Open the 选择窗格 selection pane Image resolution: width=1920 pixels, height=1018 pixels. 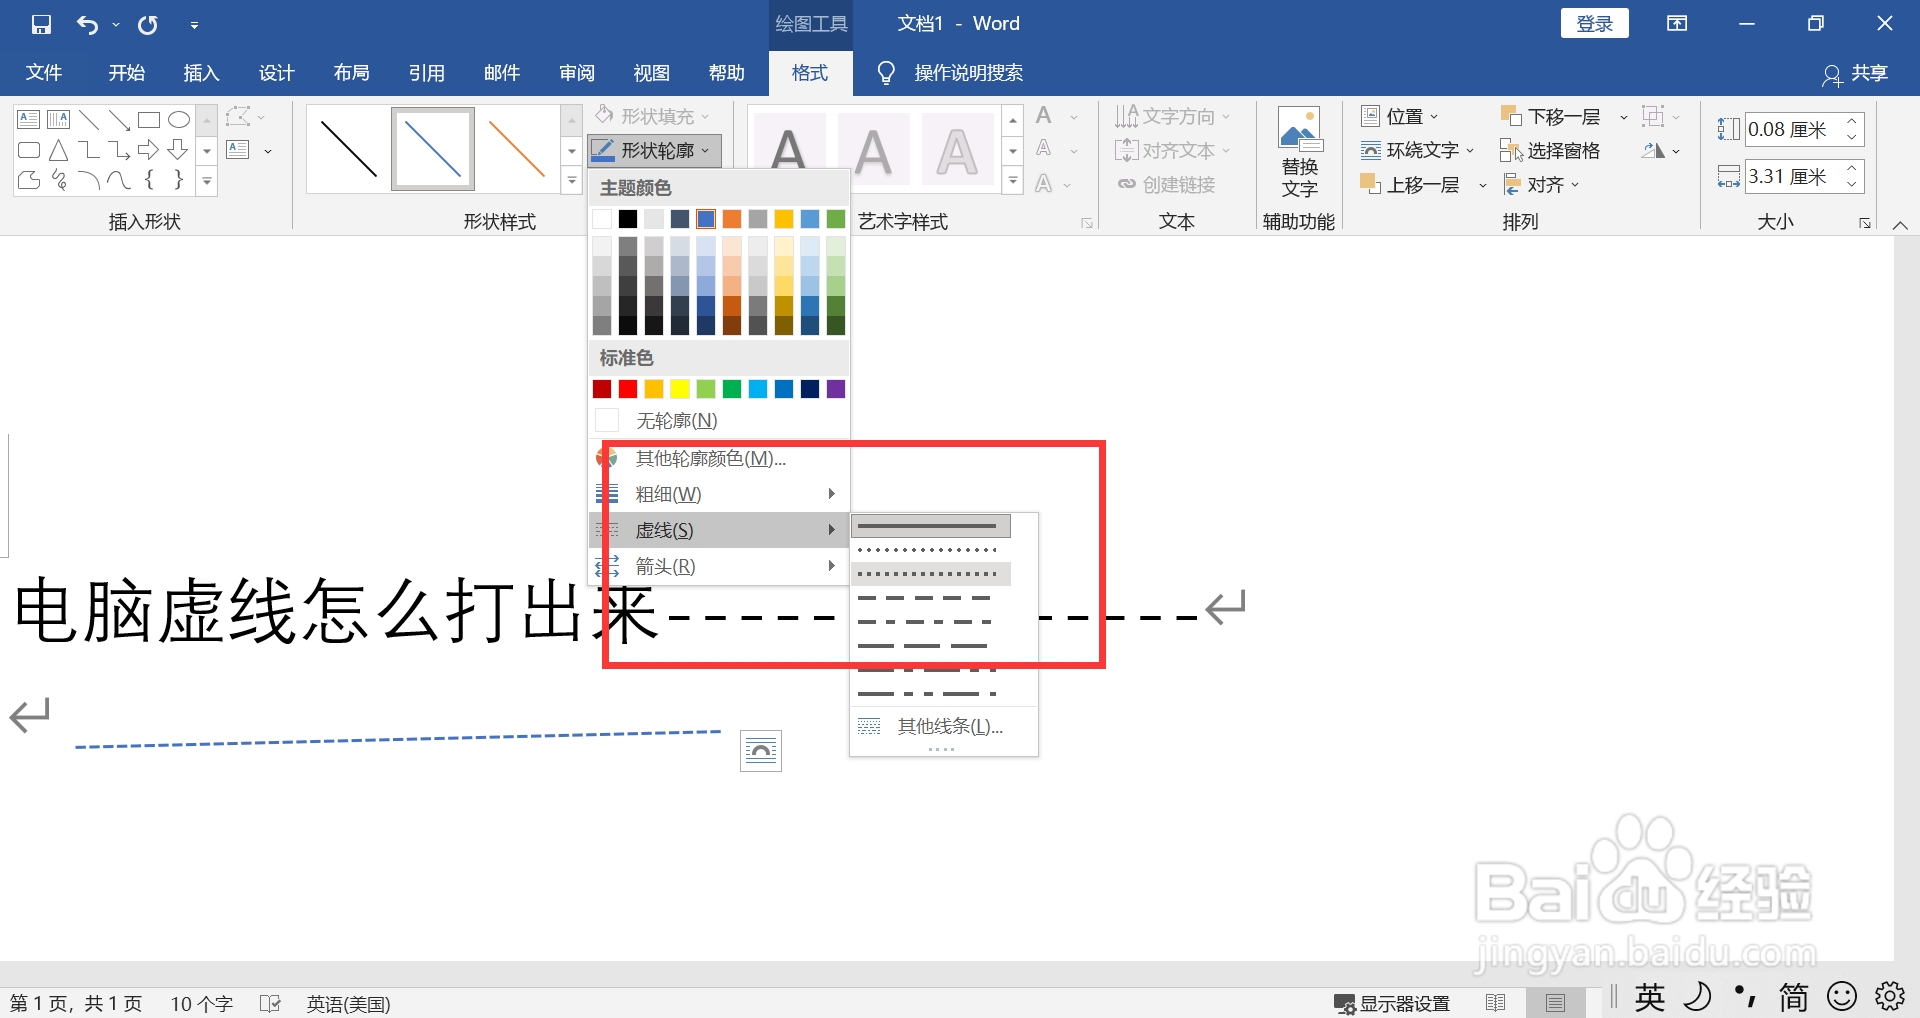point(1550,150)
